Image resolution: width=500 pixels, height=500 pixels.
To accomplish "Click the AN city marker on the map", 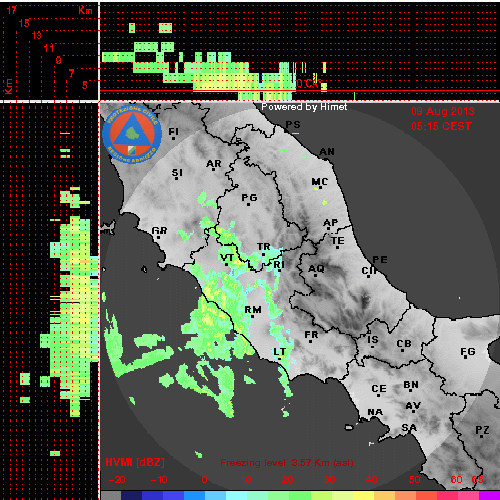I will (x=327, y=152).
